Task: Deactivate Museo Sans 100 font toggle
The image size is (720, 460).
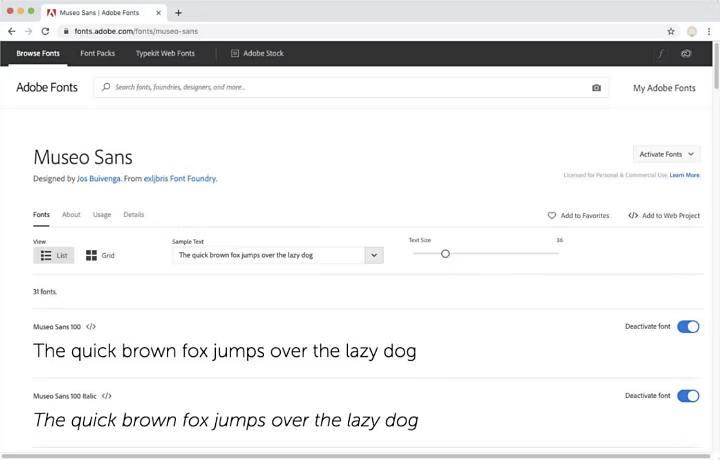Action: [688, 326]
